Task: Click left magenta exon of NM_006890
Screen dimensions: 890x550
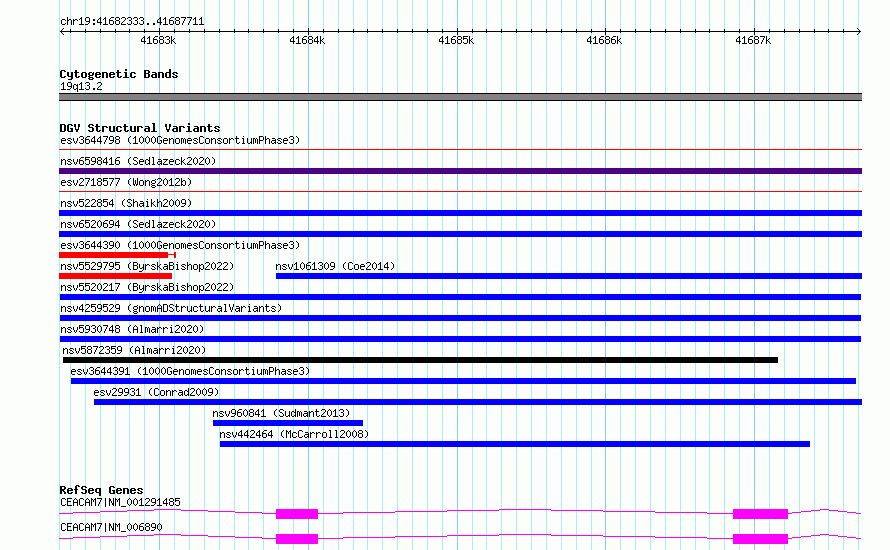Action: coord(297,539)
